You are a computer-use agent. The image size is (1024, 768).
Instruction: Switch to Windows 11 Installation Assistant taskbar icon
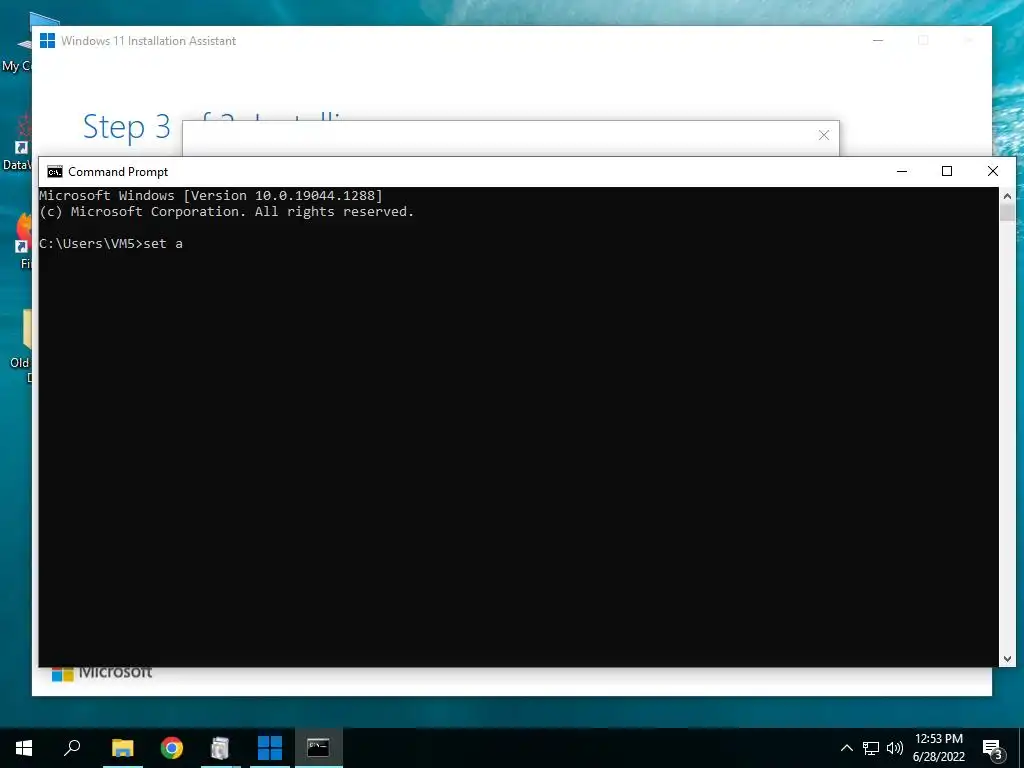270,748
